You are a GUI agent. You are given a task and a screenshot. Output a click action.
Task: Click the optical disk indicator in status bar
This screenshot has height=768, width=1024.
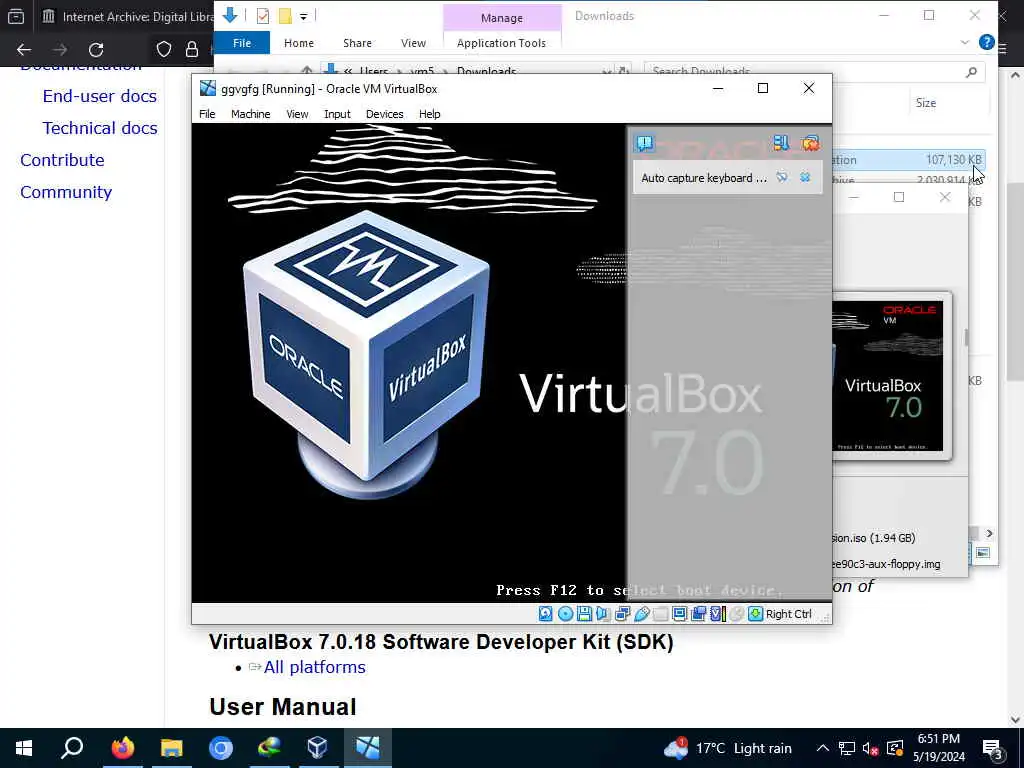[566, 614]
